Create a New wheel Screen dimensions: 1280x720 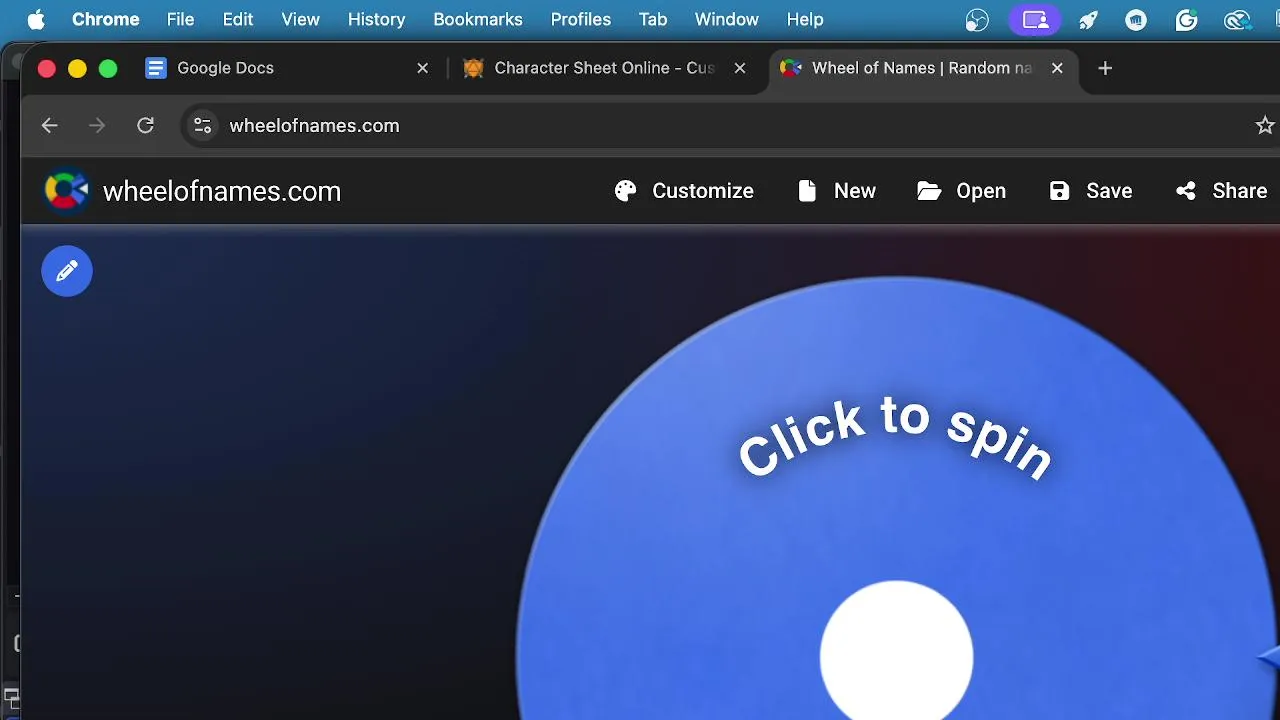[837, 191]
